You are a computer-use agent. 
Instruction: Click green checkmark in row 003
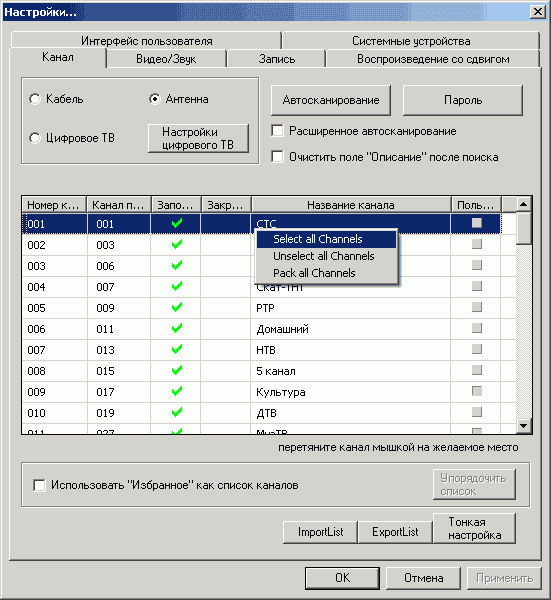(176, 265)
